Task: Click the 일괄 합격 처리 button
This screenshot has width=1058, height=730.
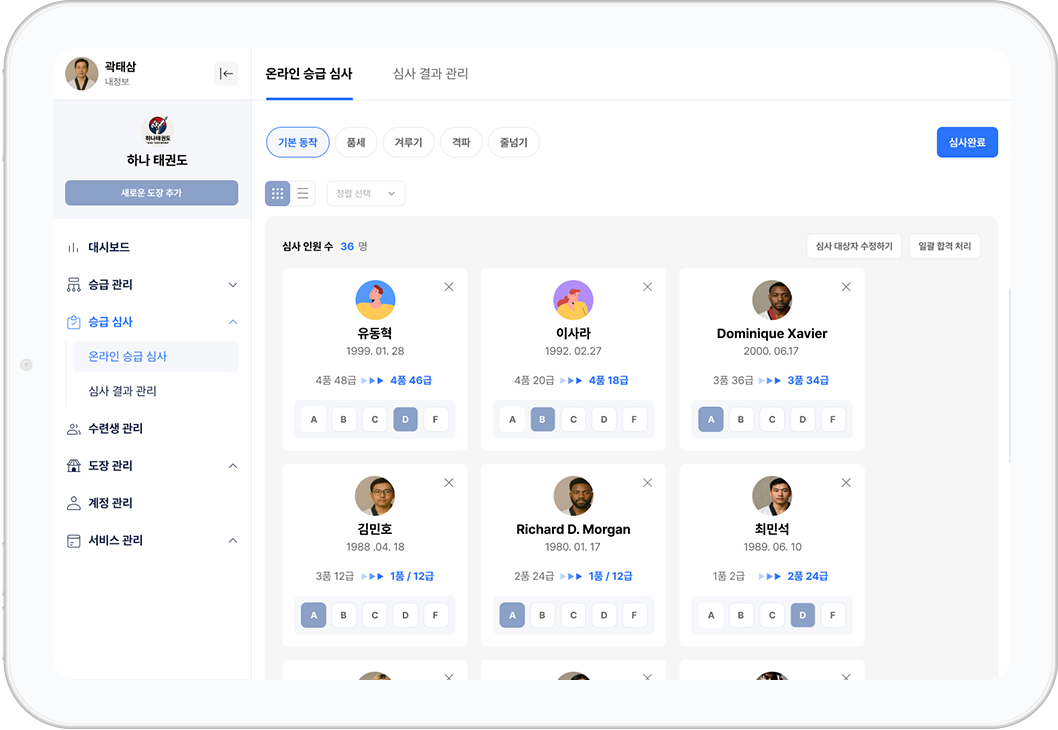Action: (945, 246)
